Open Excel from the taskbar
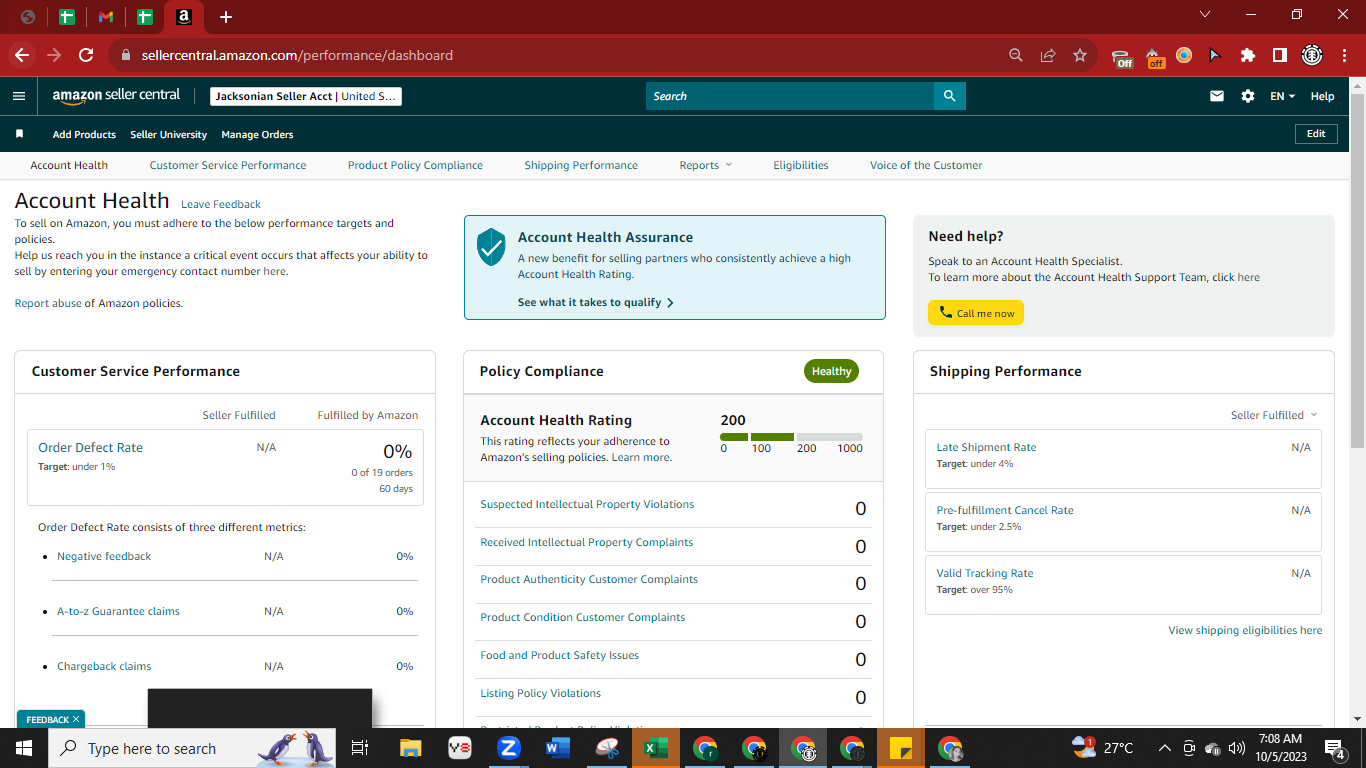This screenshot has height=768, width=1366. (655, 748)
